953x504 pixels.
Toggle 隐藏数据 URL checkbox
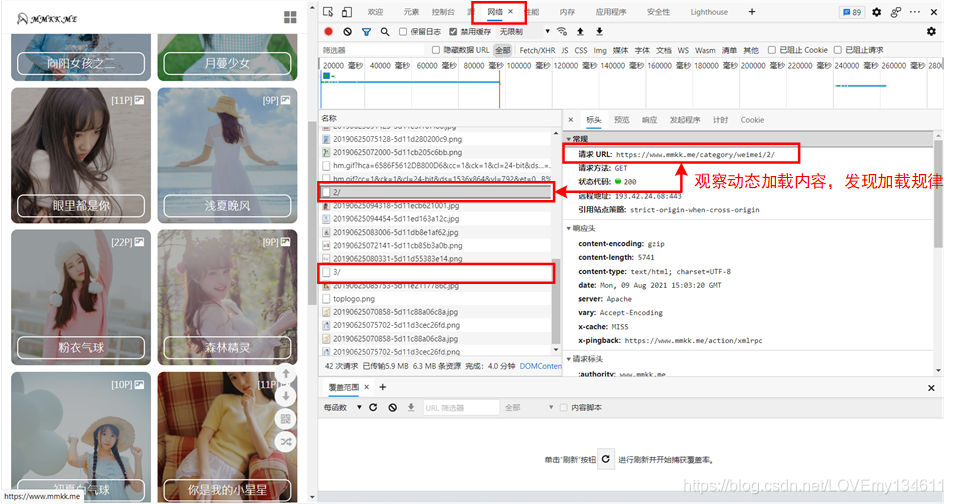tap(436, 50)
